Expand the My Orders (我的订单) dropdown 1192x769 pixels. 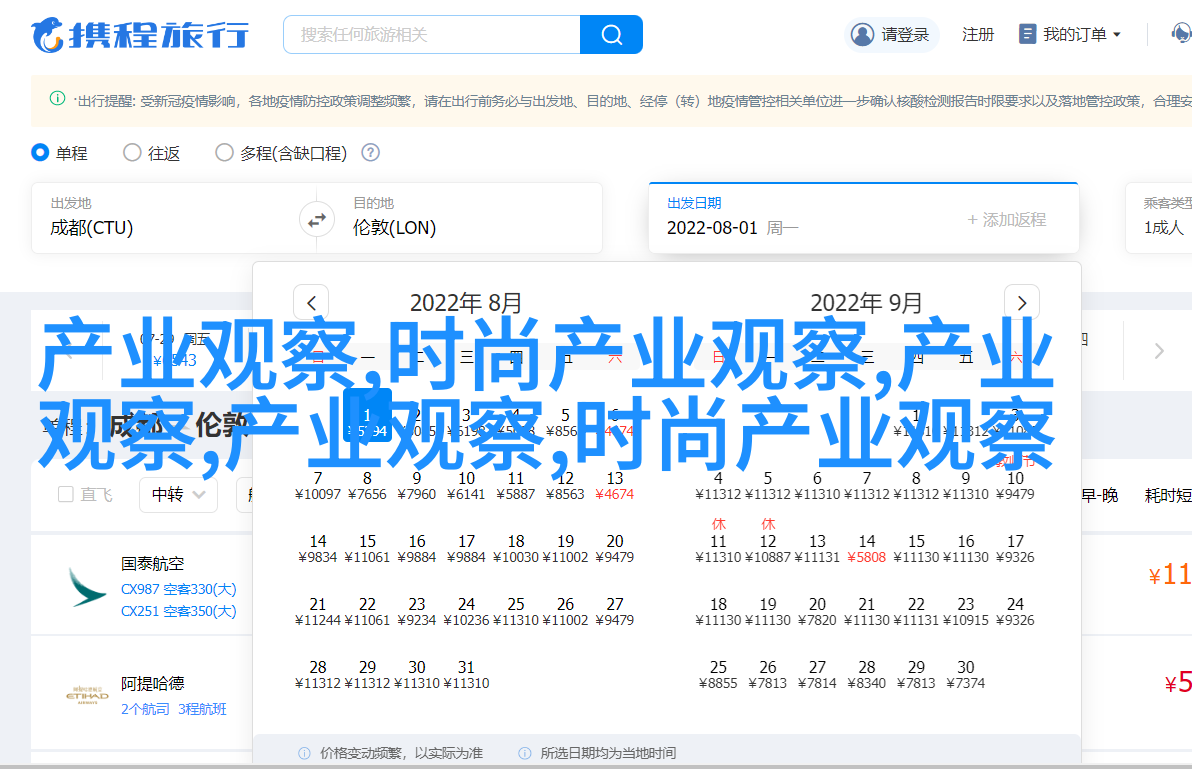point(1116,34)
